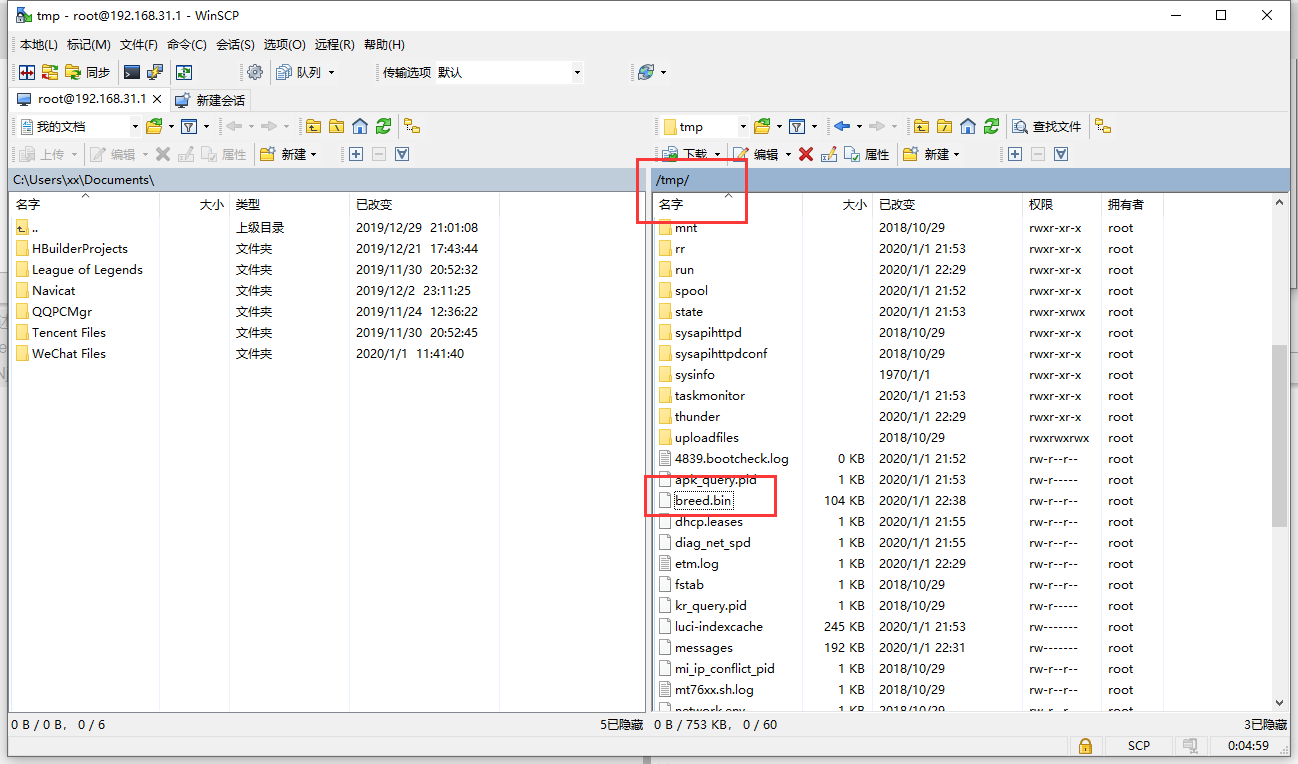
Task: Go to local home directory icon
Action: (360, 126)
